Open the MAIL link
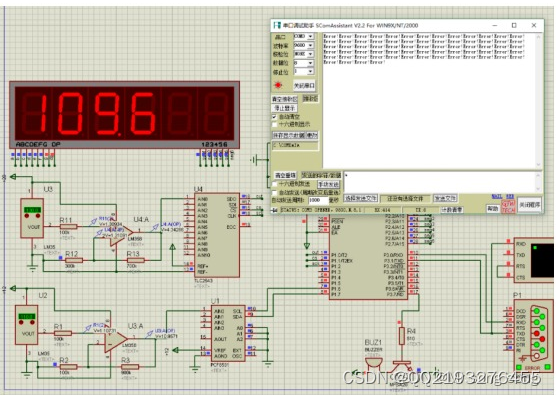 [x=497, y=196]
